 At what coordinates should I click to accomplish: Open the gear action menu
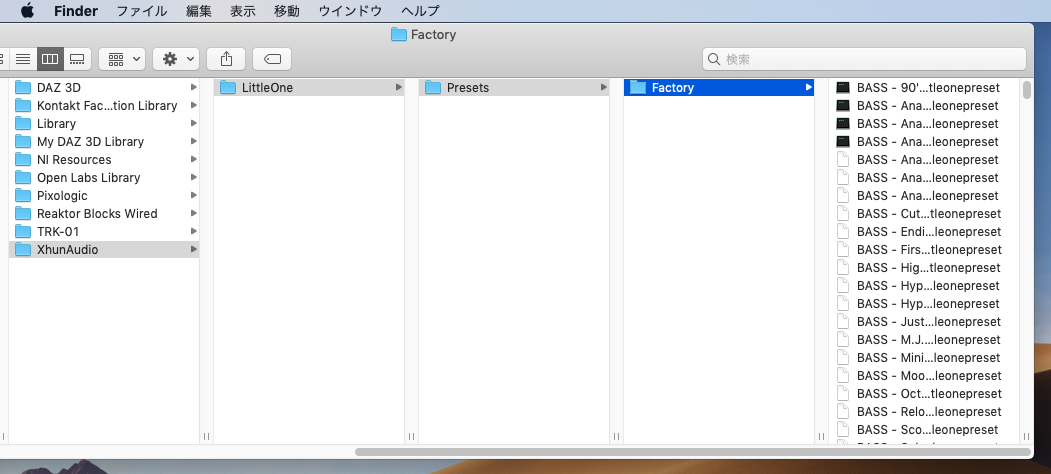[176, 59]
